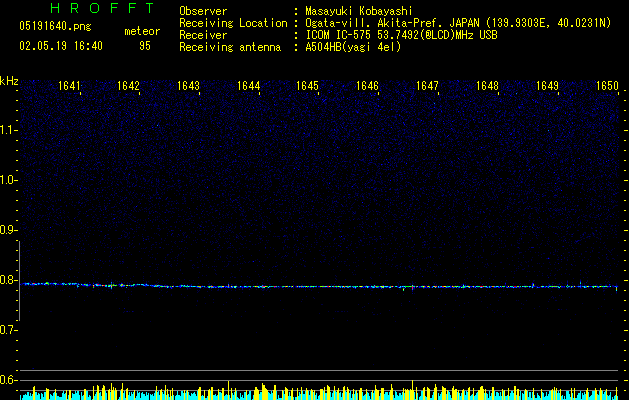Click the observer name Masayuki Kobayashi
Viewport: 629px width, 400px height.
[x=359, y=11]
